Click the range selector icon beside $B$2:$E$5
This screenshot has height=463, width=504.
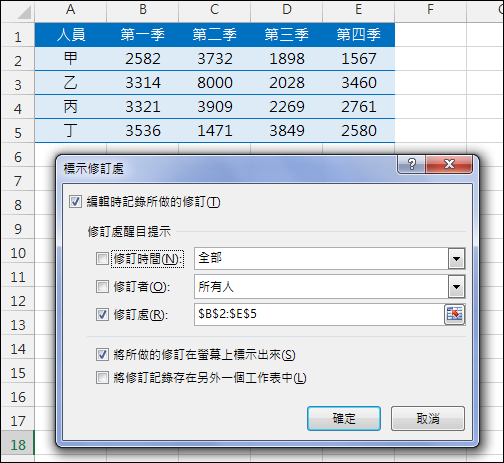point(455,314)
